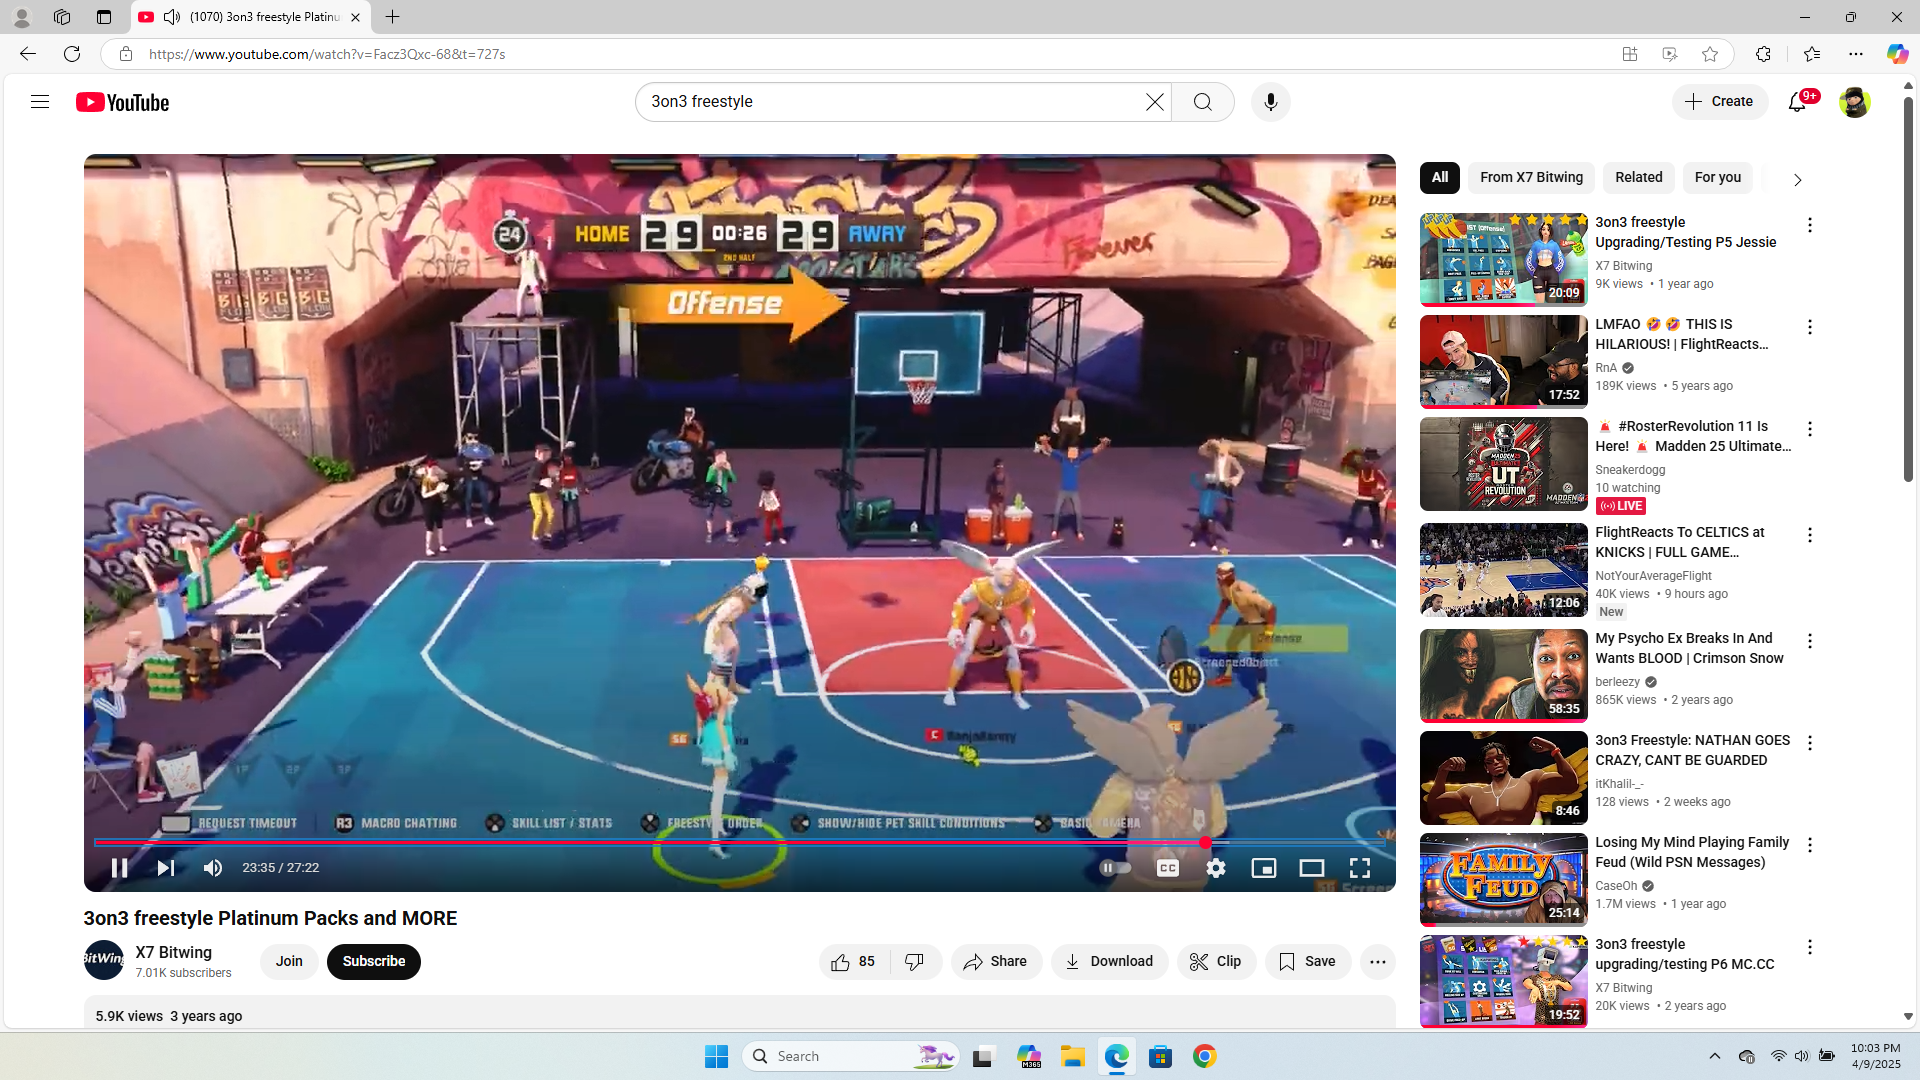Open Google Chrome from the taskbar
Image resolution: width=1920 pixels, height=1080 pixels.
[1205, 1056]
